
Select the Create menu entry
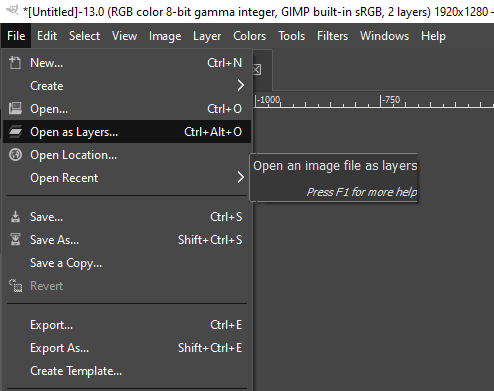point(127,86)
